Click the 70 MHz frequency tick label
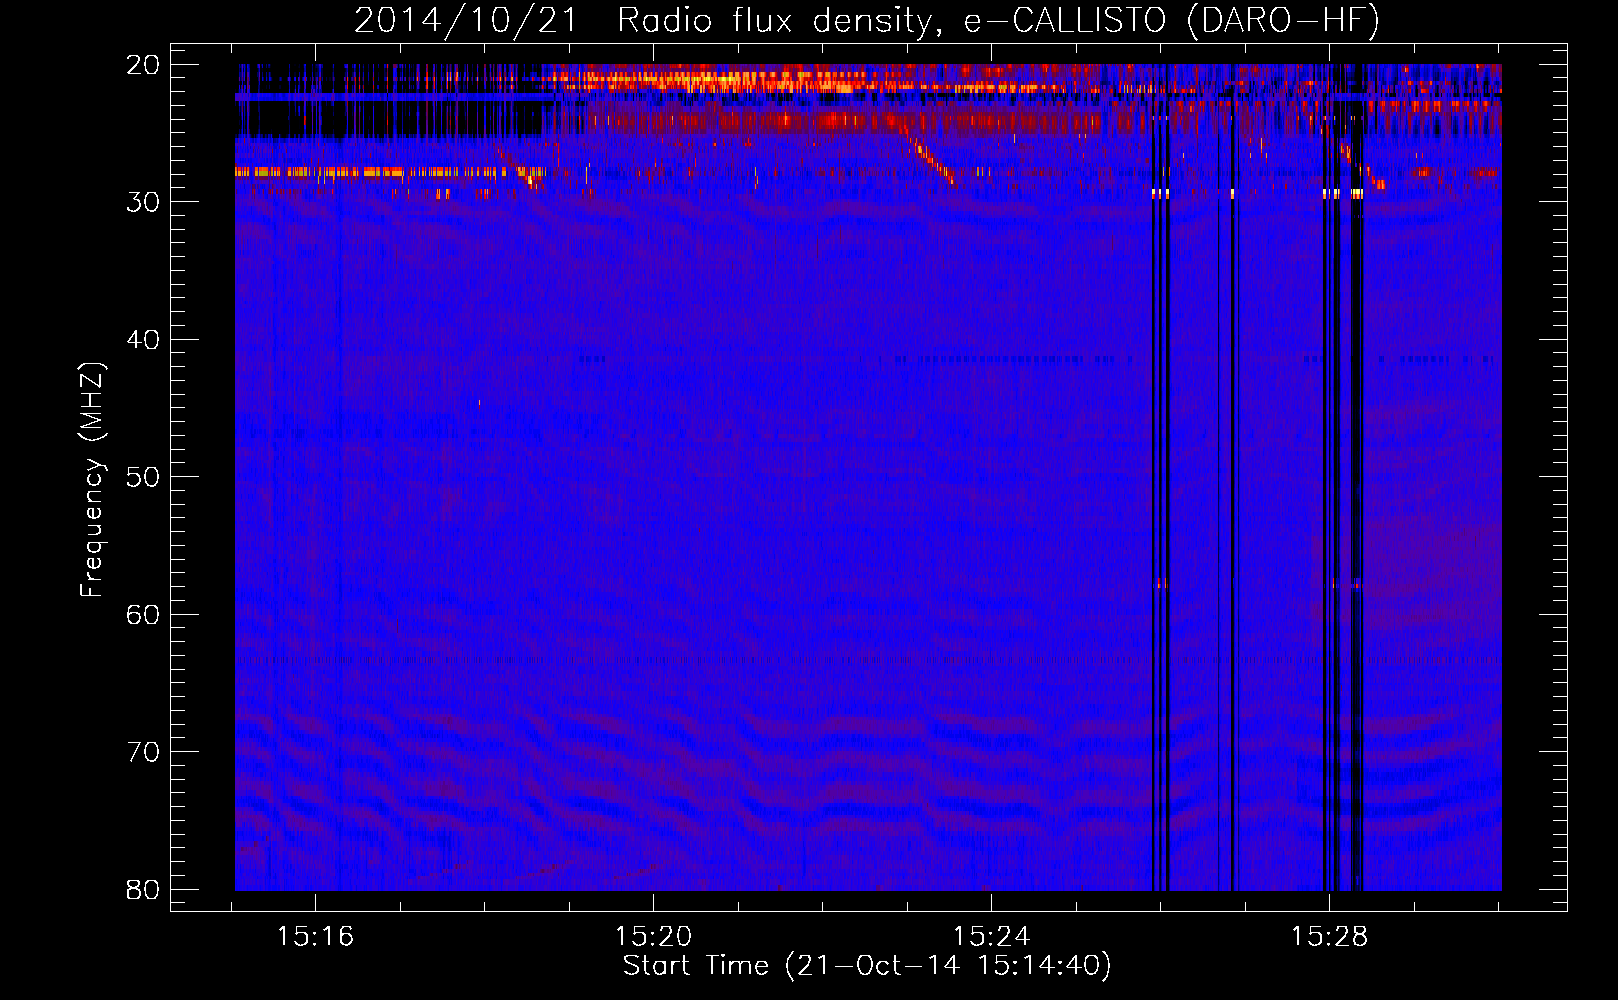Image resolution: width=1618 pixels, height=1000 pixels. click(x=143, y=752)
